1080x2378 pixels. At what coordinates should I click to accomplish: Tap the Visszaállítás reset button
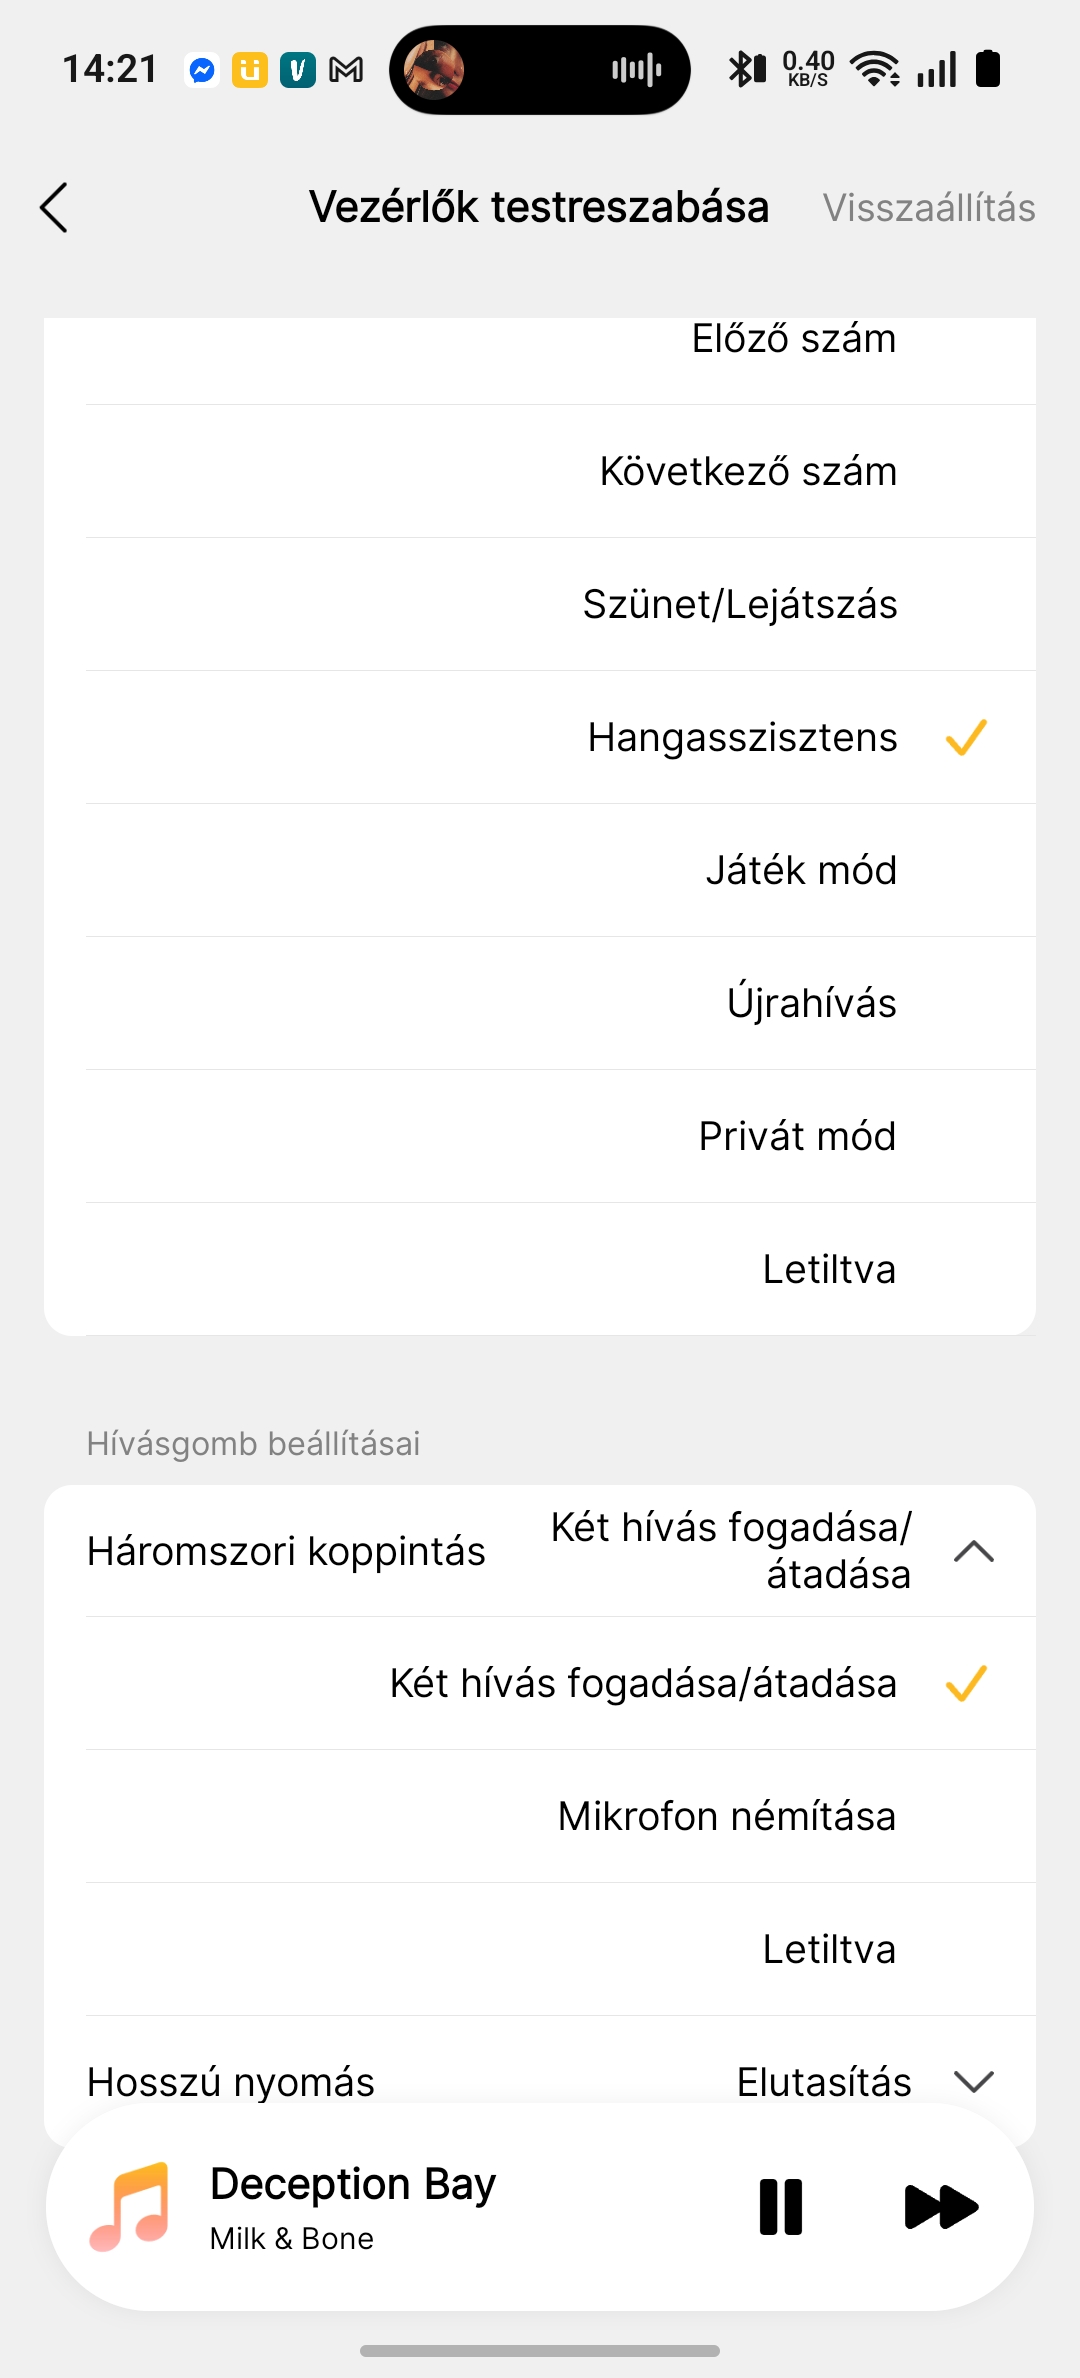(929, 208)
